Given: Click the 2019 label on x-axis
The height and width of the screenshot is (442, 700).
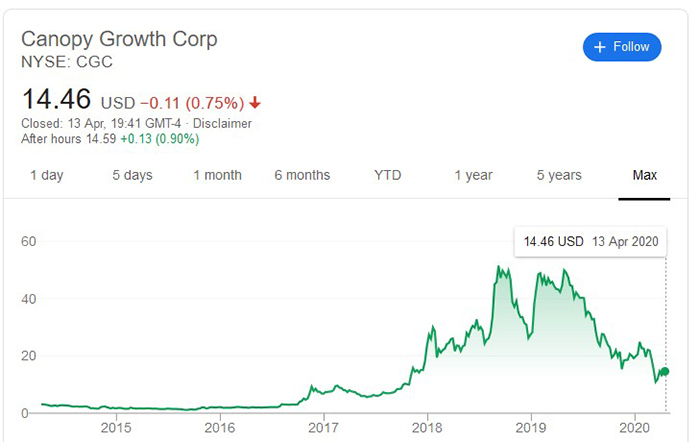Looking at the screenshot, I should pyautogui.click(x=531, y=430).
